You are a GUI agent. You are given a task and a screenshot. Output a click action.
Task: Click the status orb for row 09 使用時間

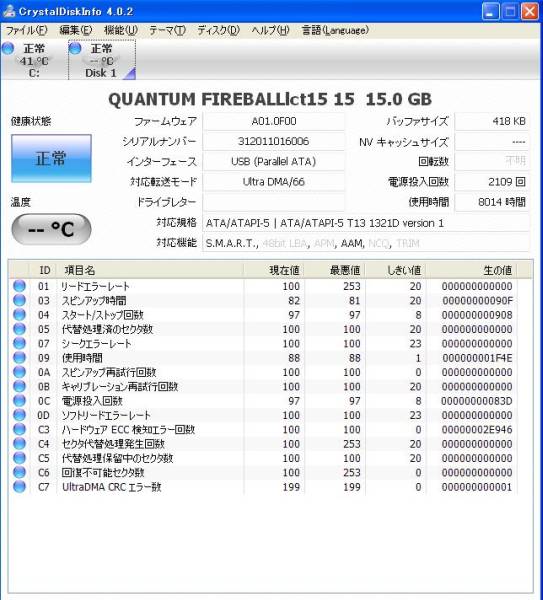click(20, 358)
